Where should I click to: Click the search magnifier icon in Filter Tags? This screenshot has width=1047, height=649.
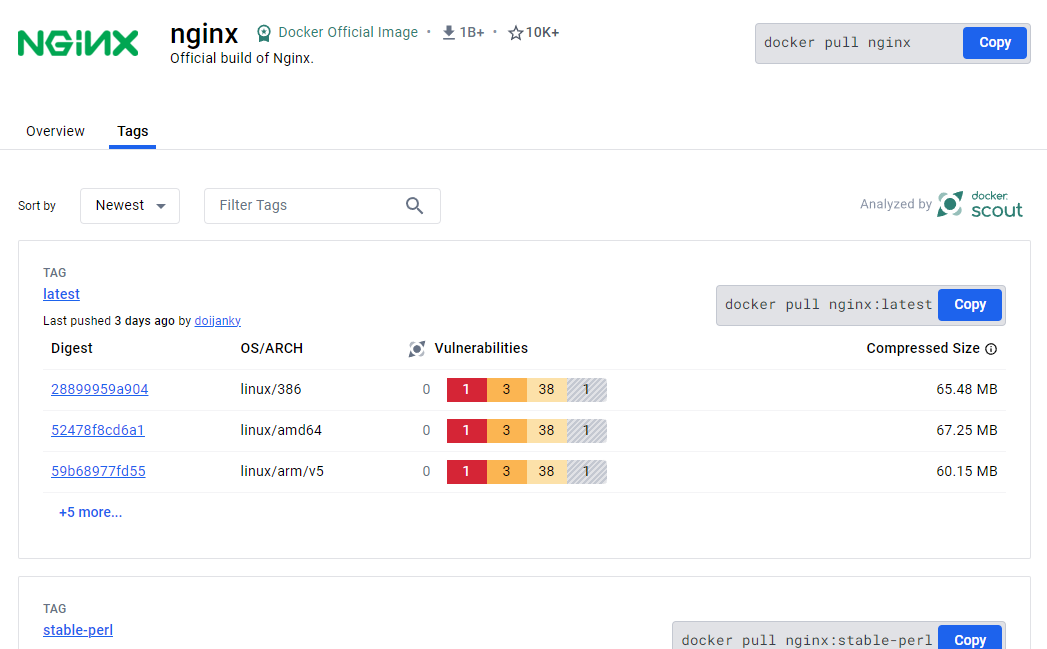(x=415, y=206)
